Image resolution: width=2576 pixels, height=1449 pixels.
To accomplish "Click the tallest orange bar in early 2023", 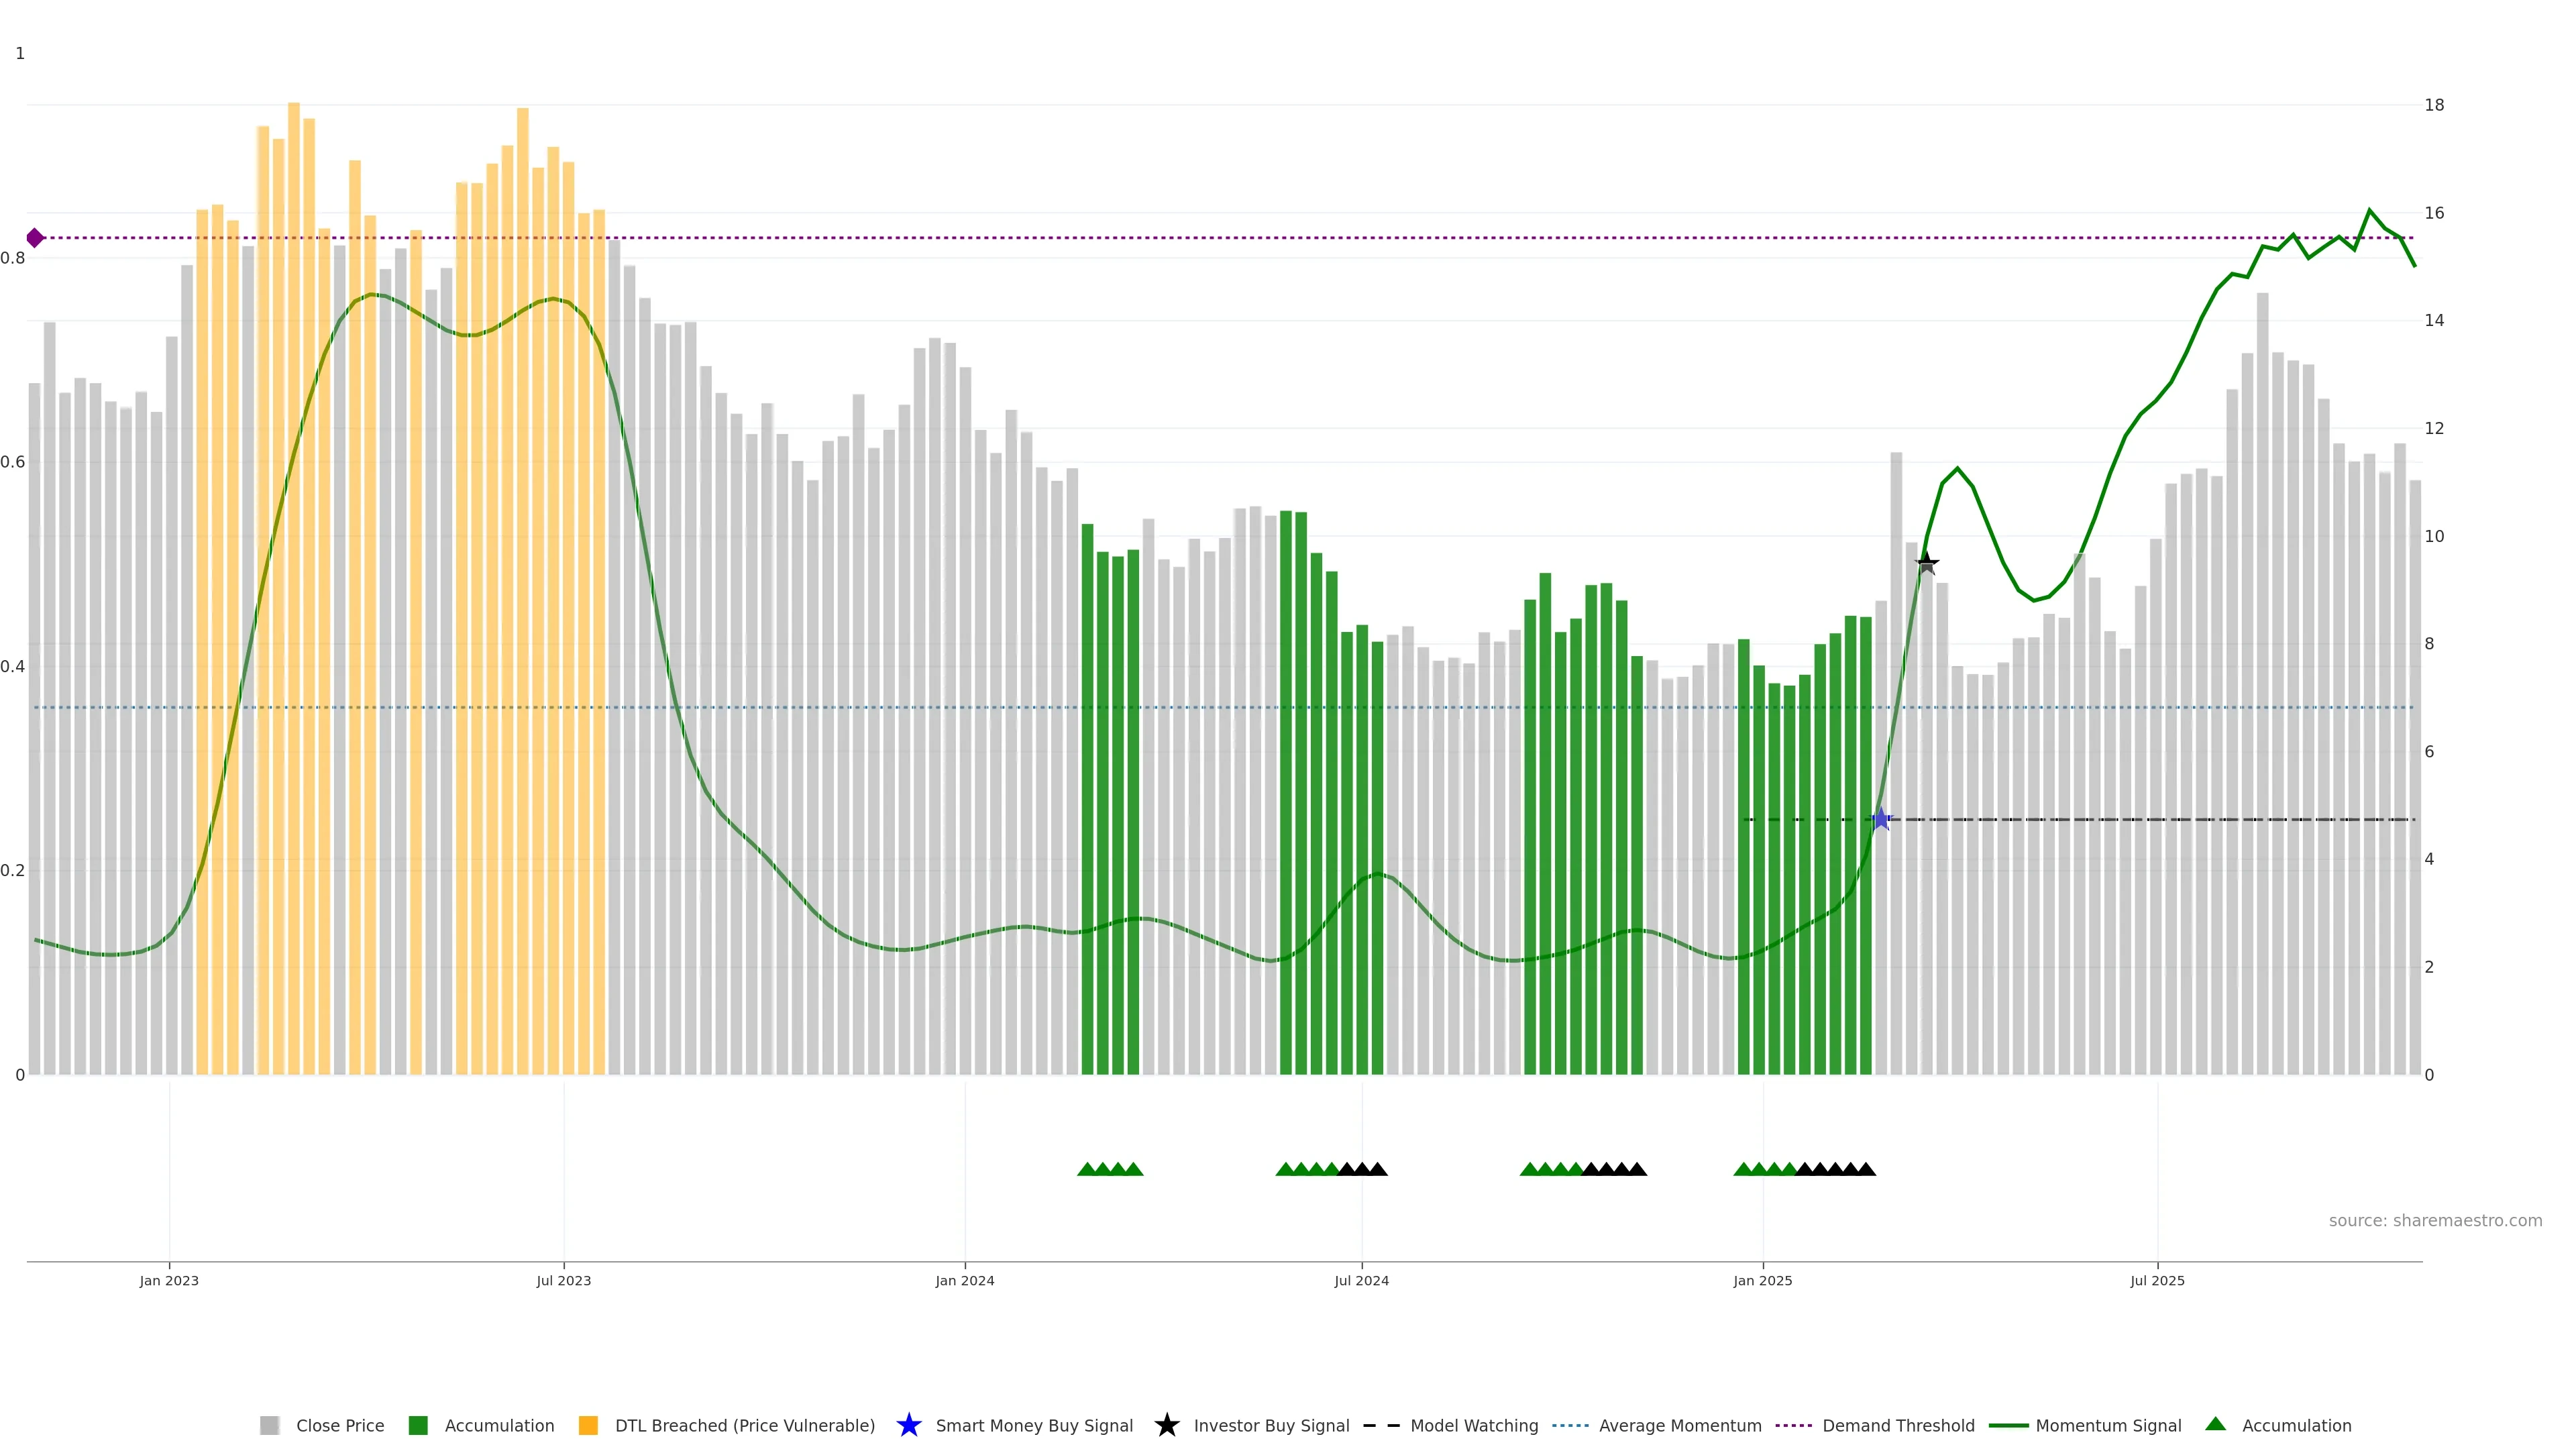I will [294, 500].
